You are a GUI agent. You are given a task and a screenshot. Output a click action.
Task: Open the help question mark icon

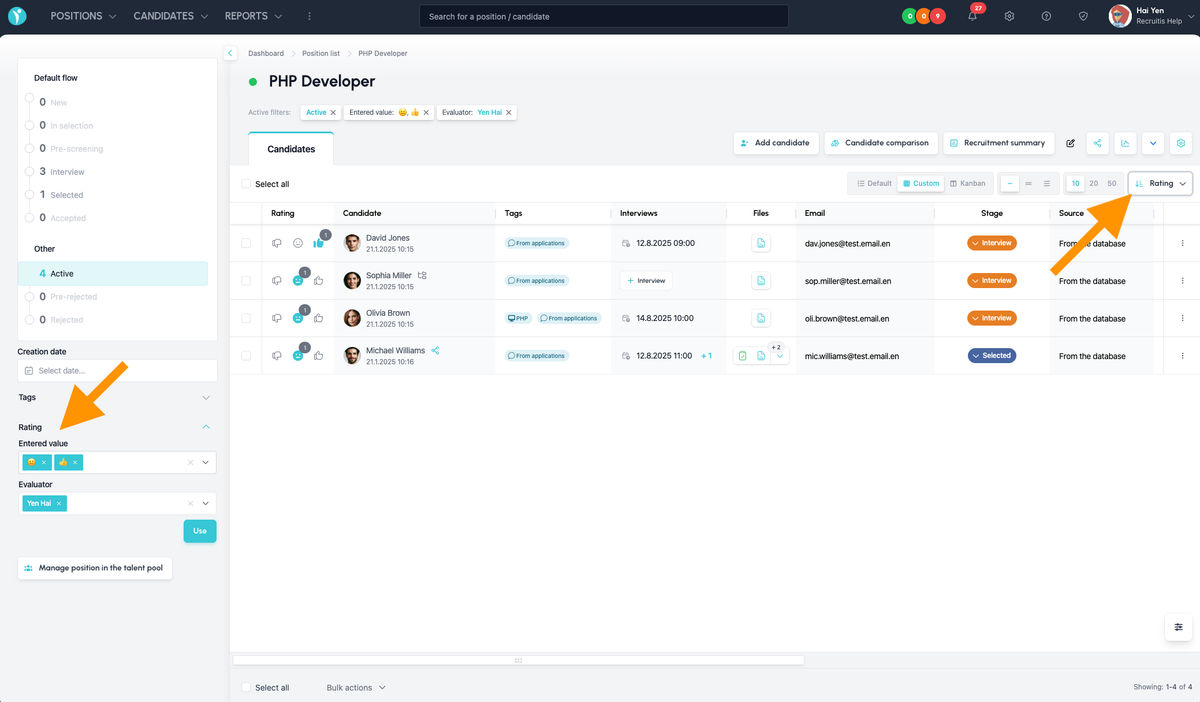tap(1046, 16)
